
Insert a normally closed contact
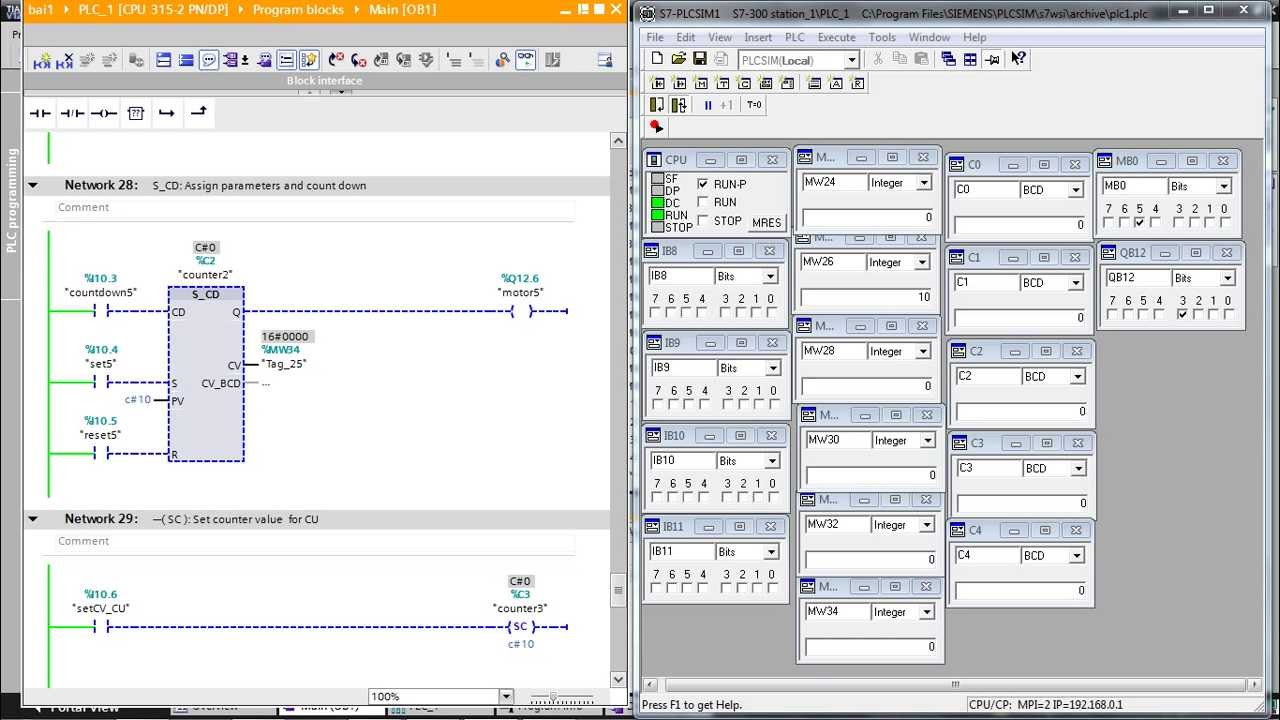coord(72,113)
